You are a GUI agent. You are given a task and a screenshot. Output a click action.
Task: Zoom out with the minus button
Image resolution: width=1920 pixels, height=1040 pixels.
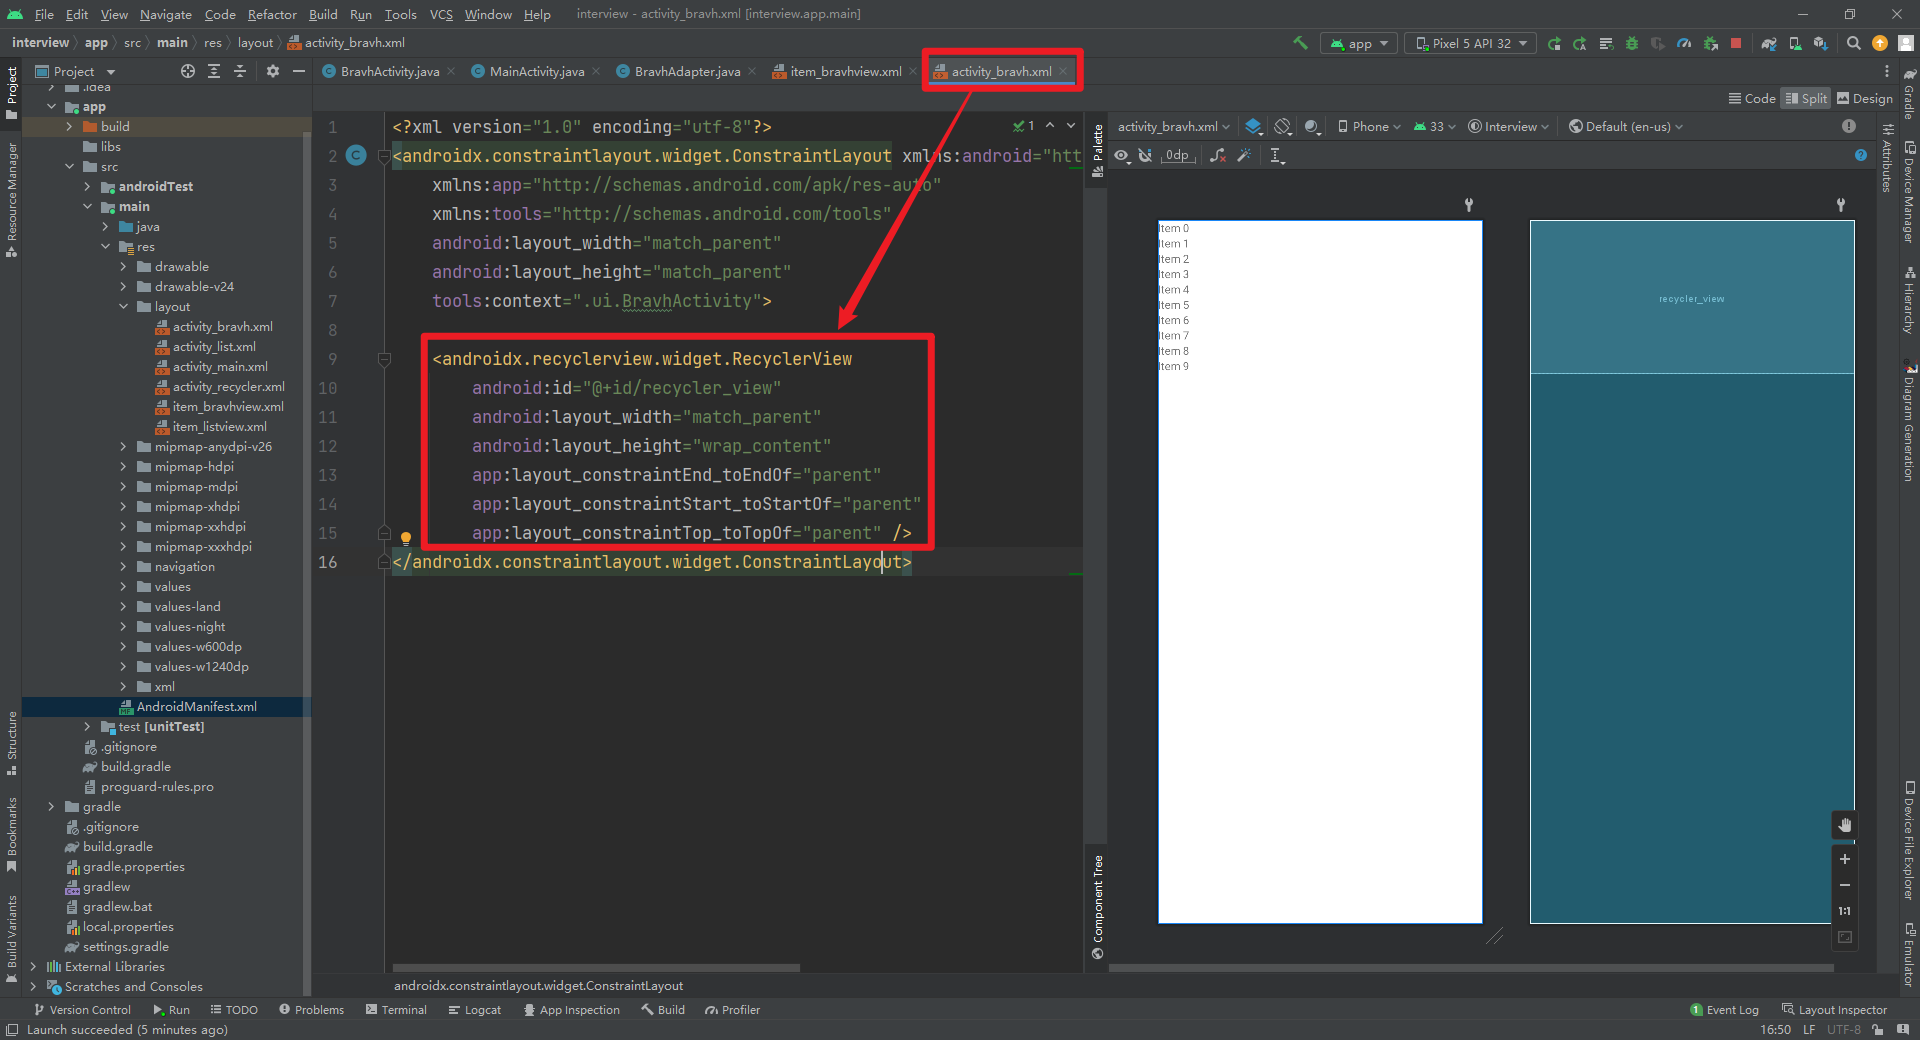tap(1845, 885)
